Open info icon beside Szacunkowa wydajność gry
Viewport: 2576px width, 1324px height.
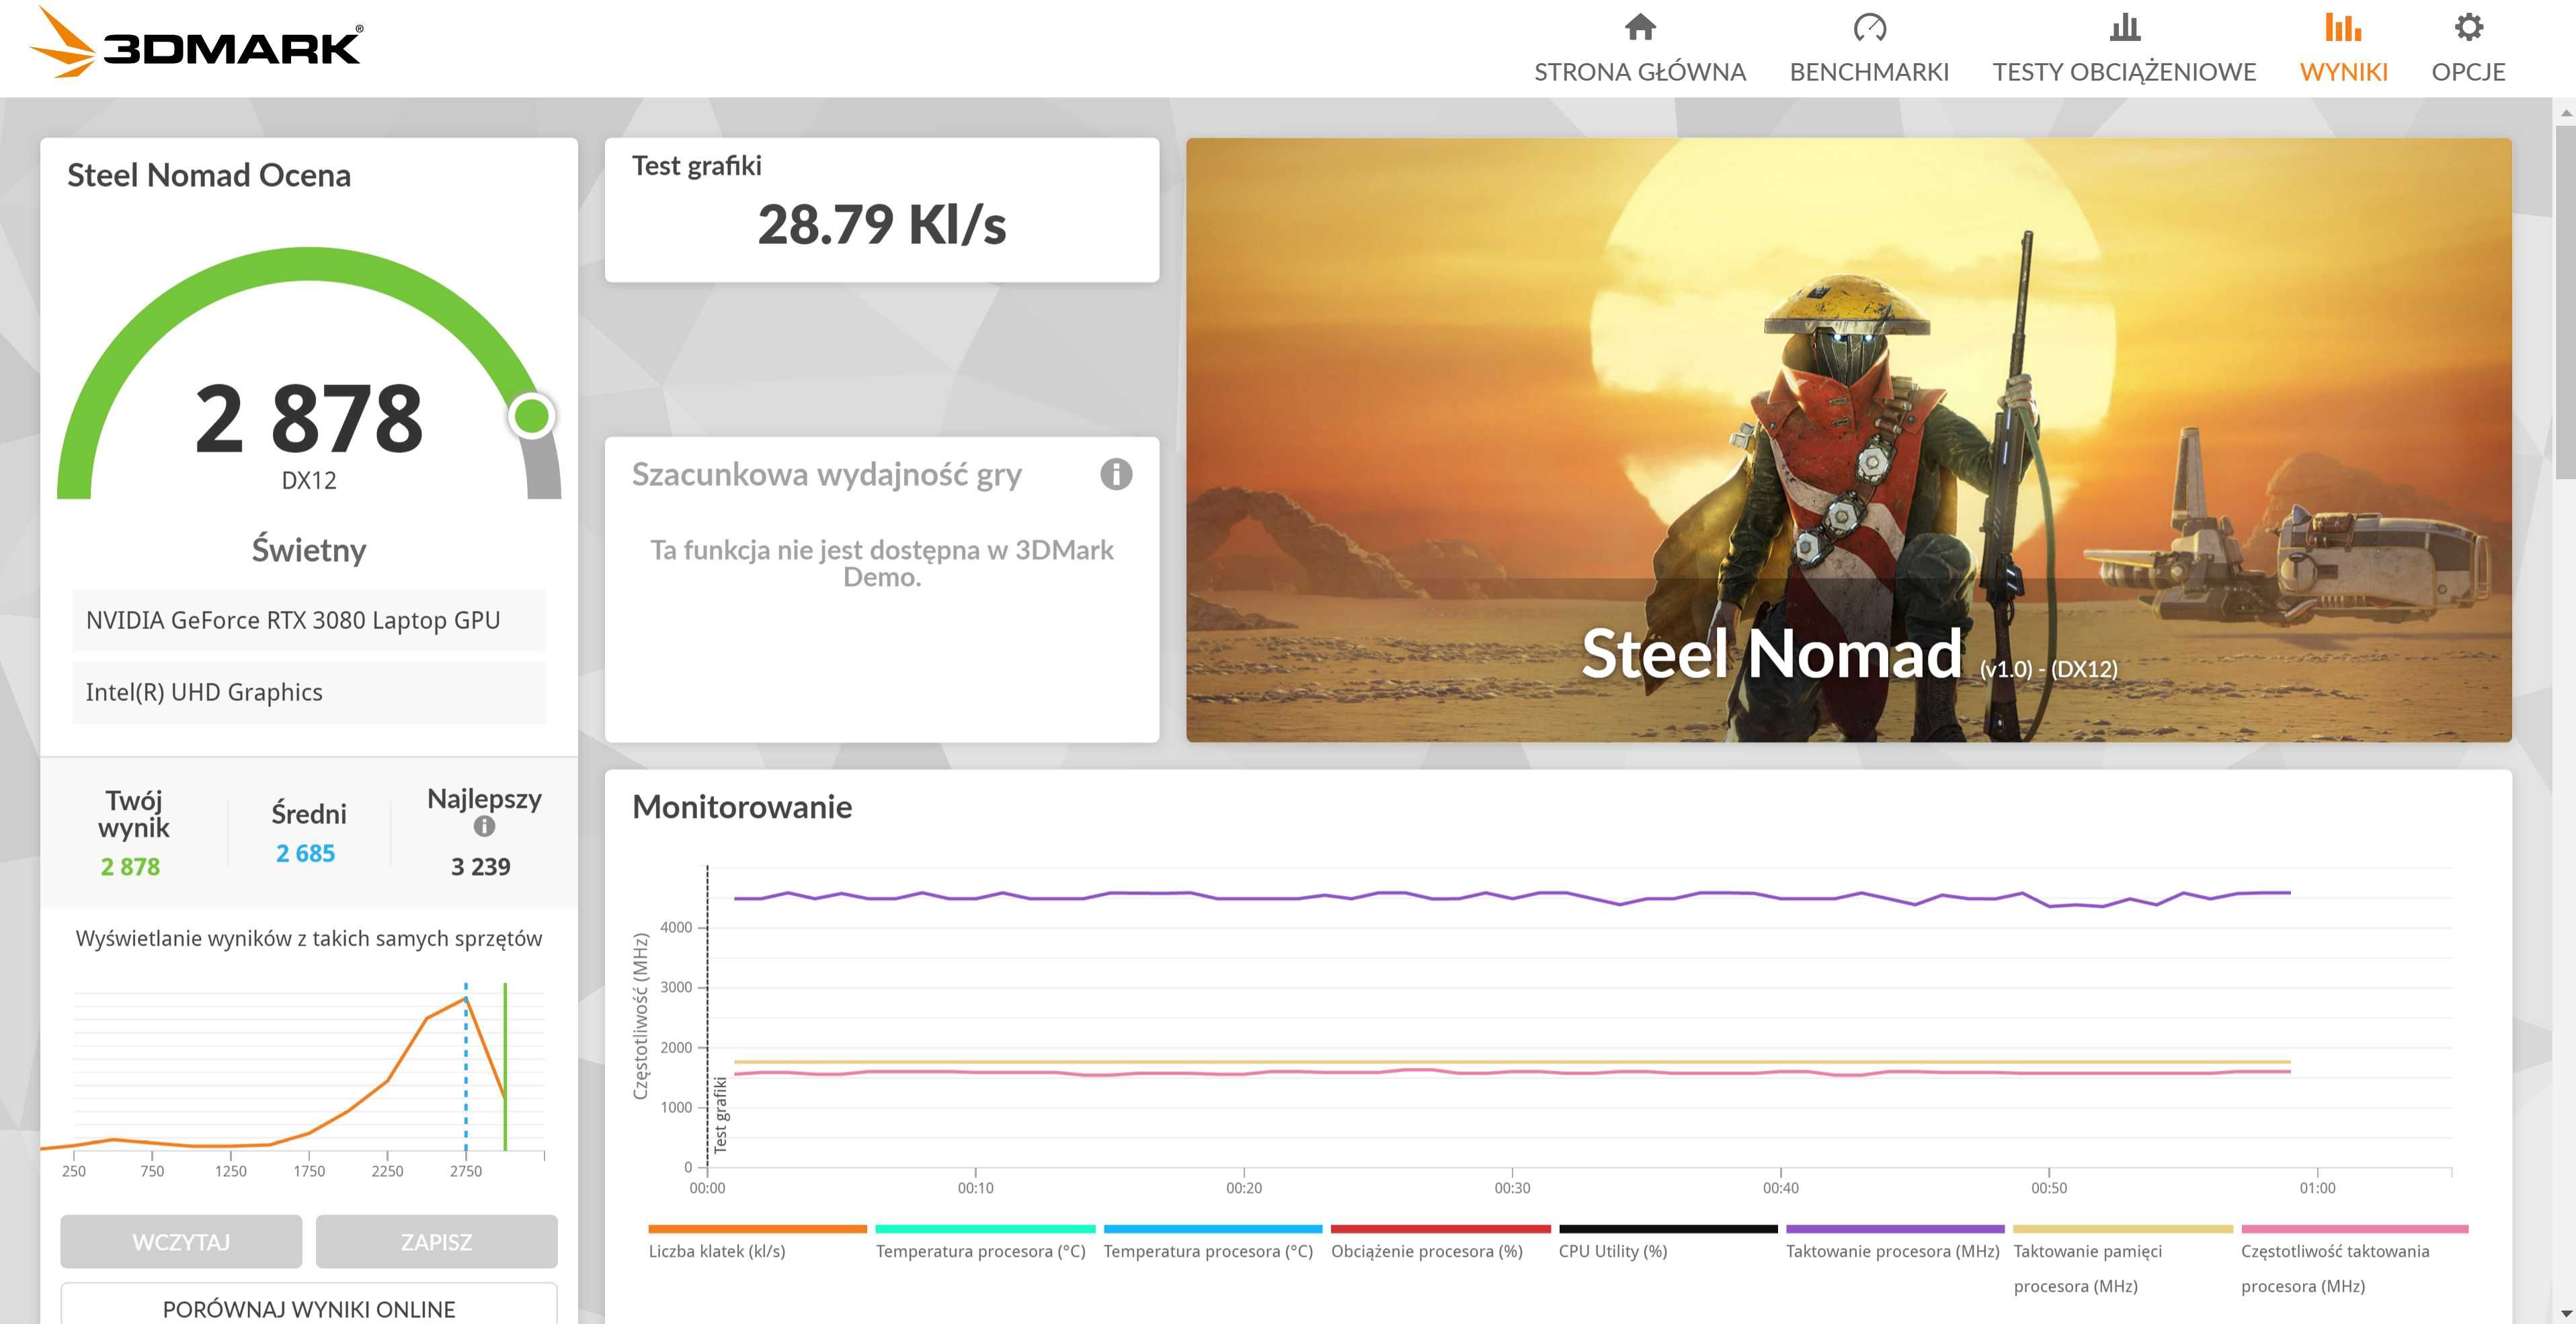pos(1116,474)
